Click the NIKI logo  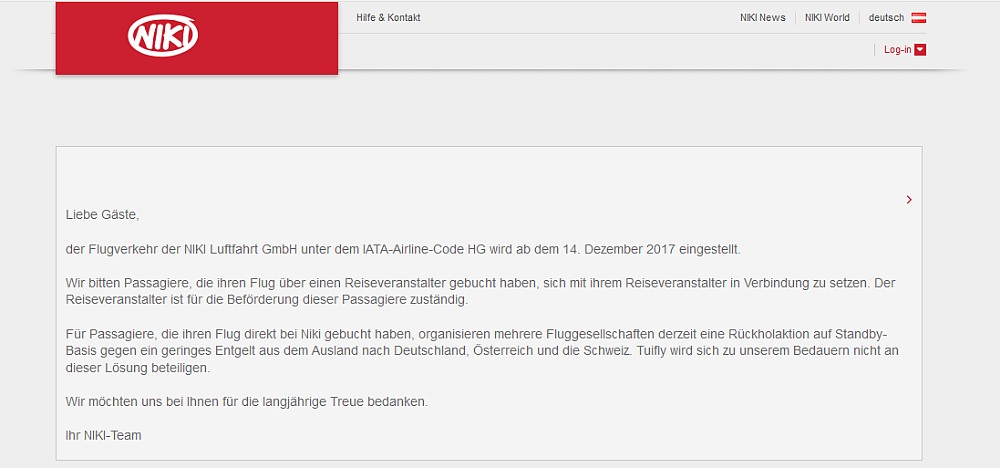point(163,35)
